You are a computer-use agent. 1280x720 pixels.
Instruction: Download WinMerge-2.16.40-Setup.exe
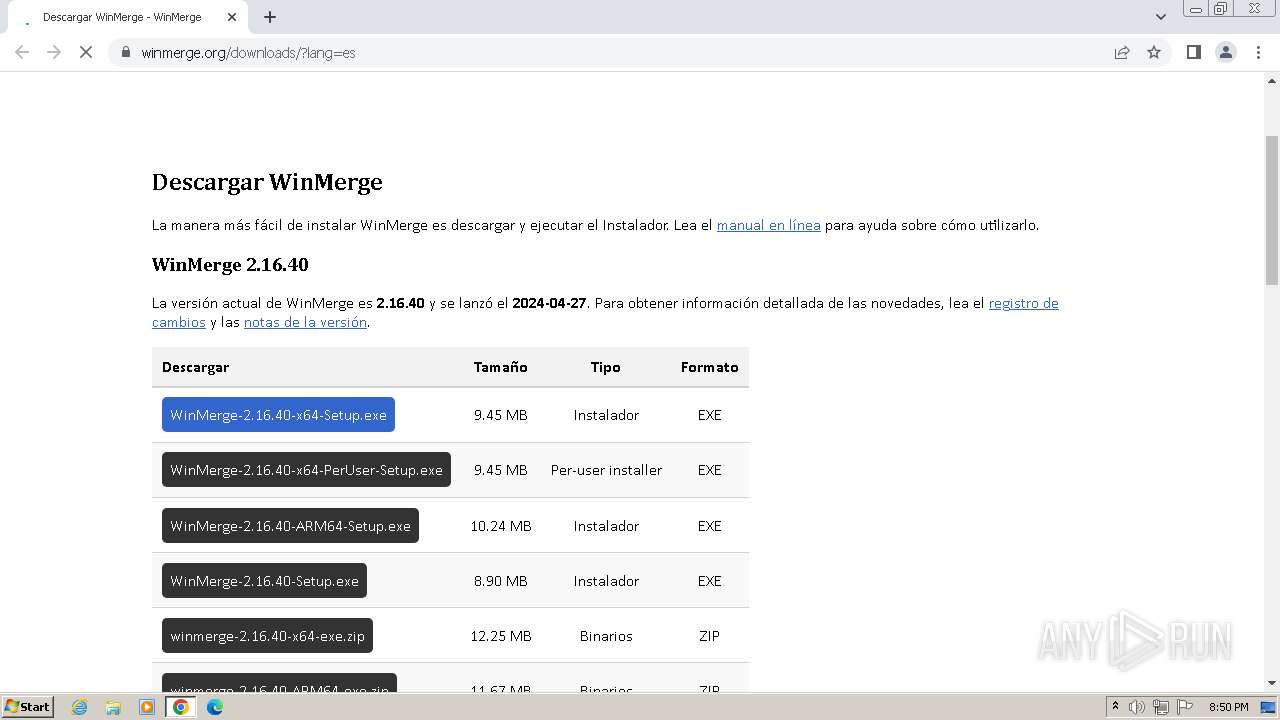[264, 581]
